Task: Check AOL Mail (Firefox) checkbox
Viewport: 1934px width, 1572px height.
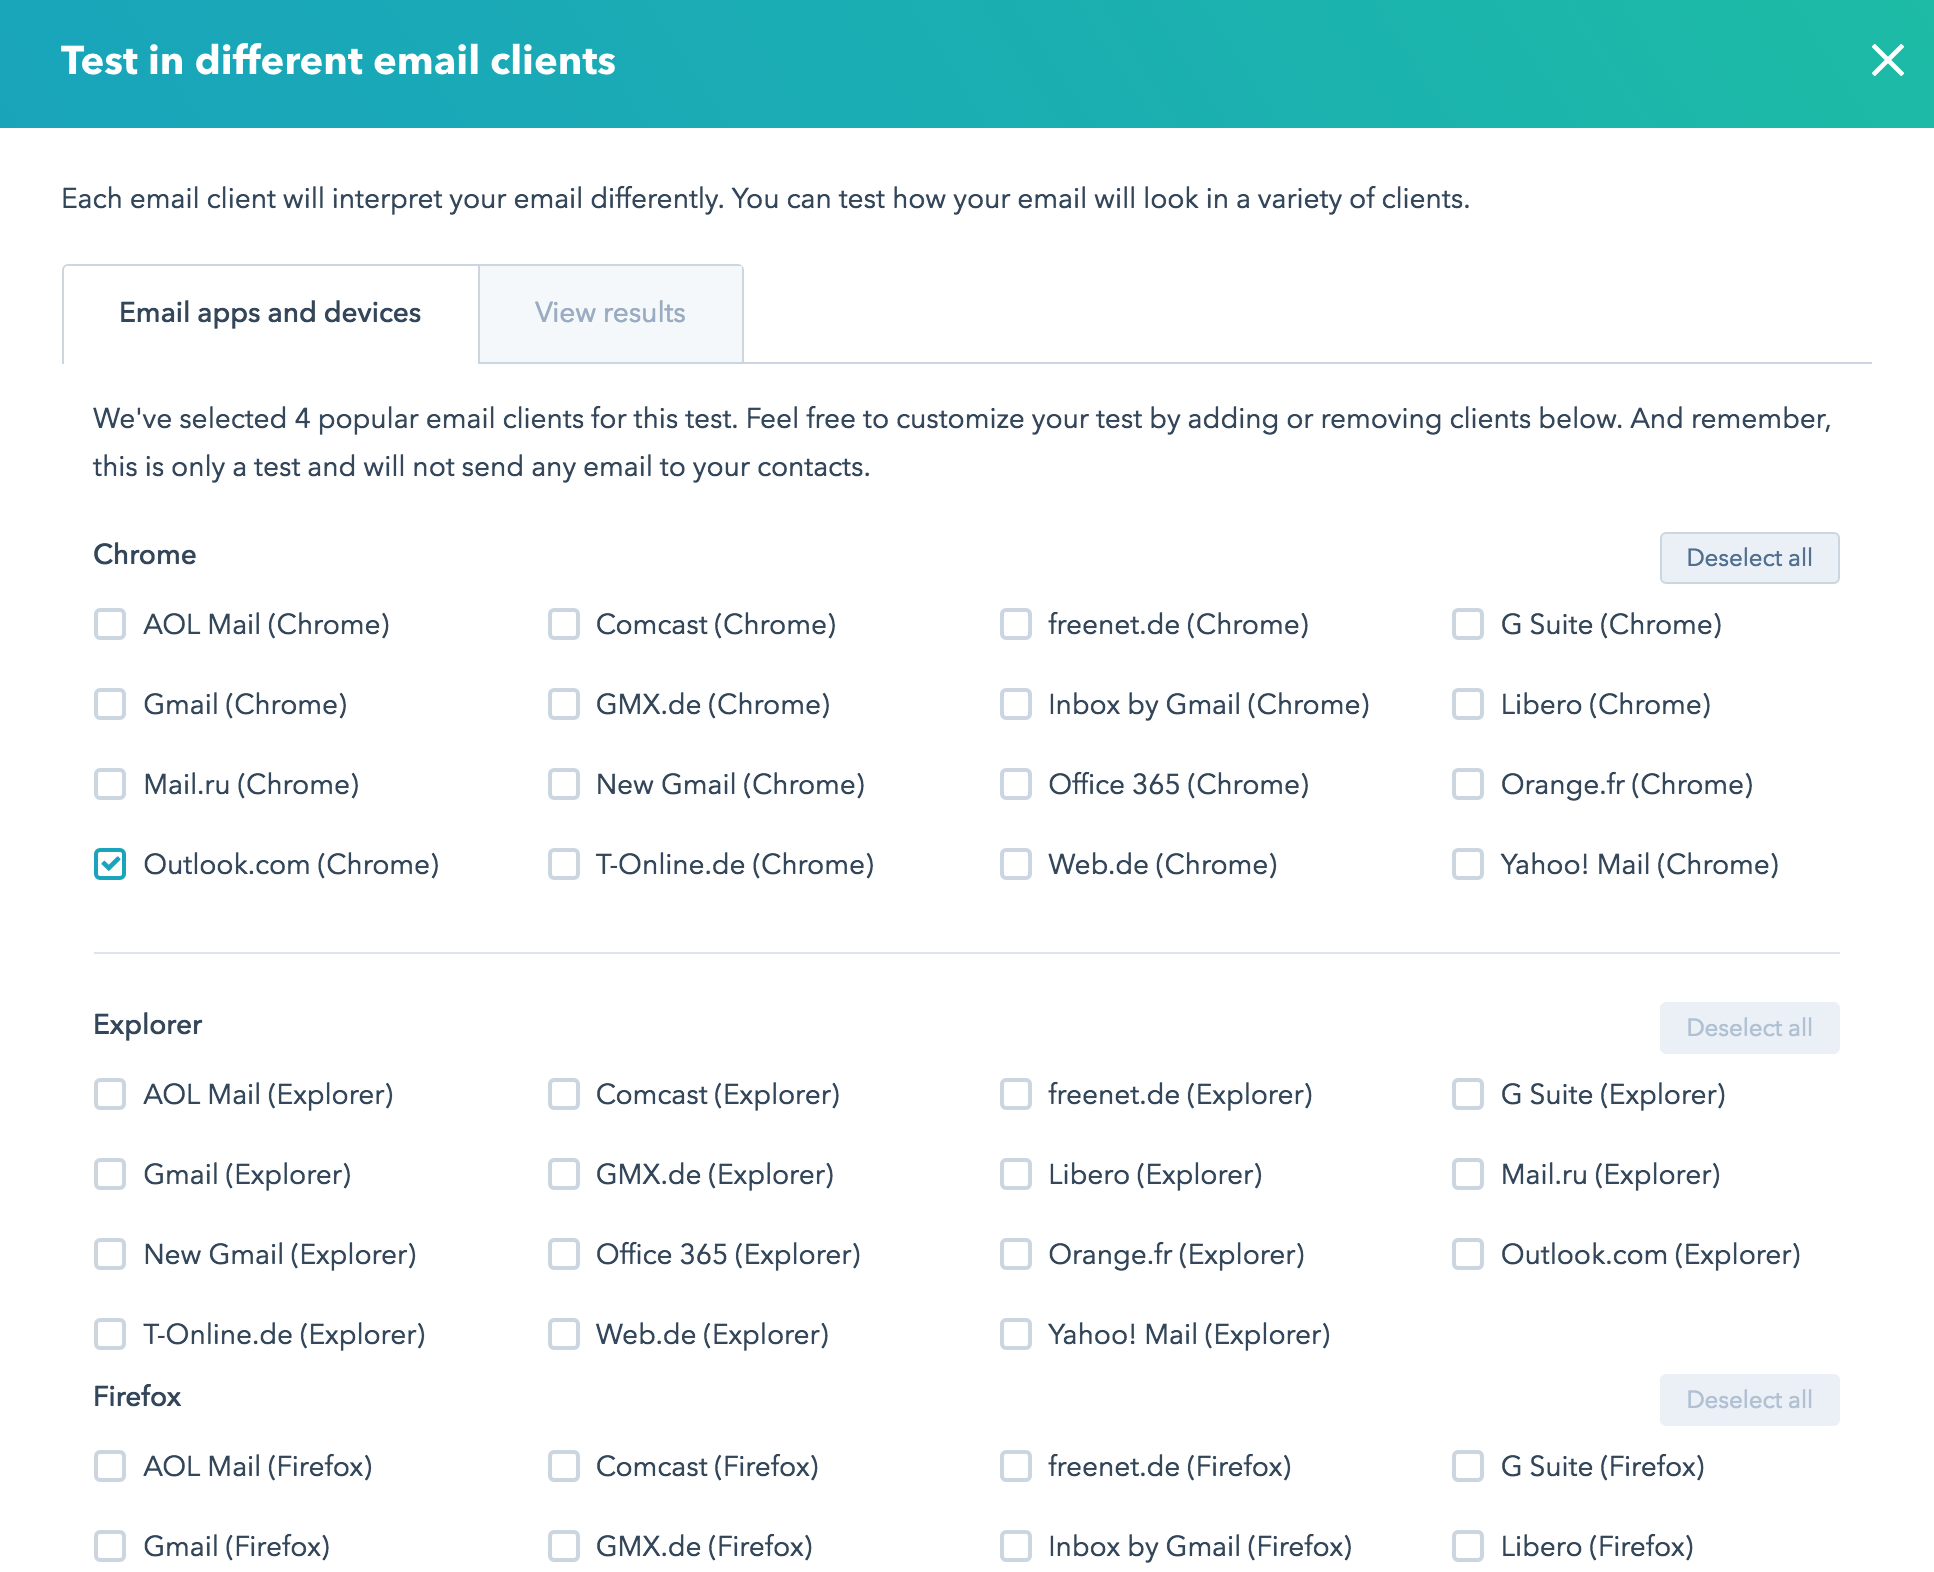Action: click(110, 1466)
